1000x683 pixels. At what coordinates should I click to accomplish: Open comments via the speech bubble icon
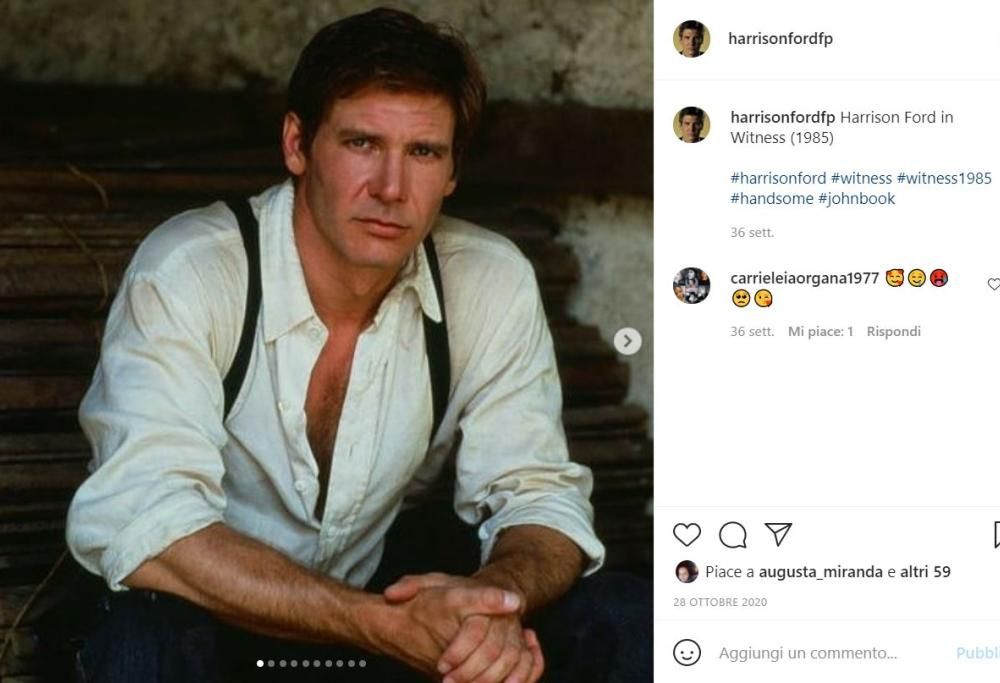(x=733, y=535)
